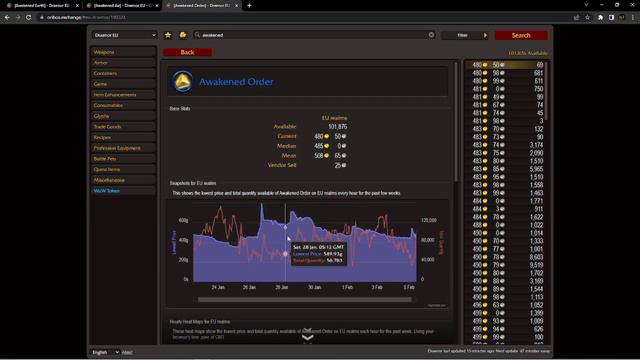The image size is (640, 360).
Task: Open the Draenor EU realm dropdown
Action: 124,35
